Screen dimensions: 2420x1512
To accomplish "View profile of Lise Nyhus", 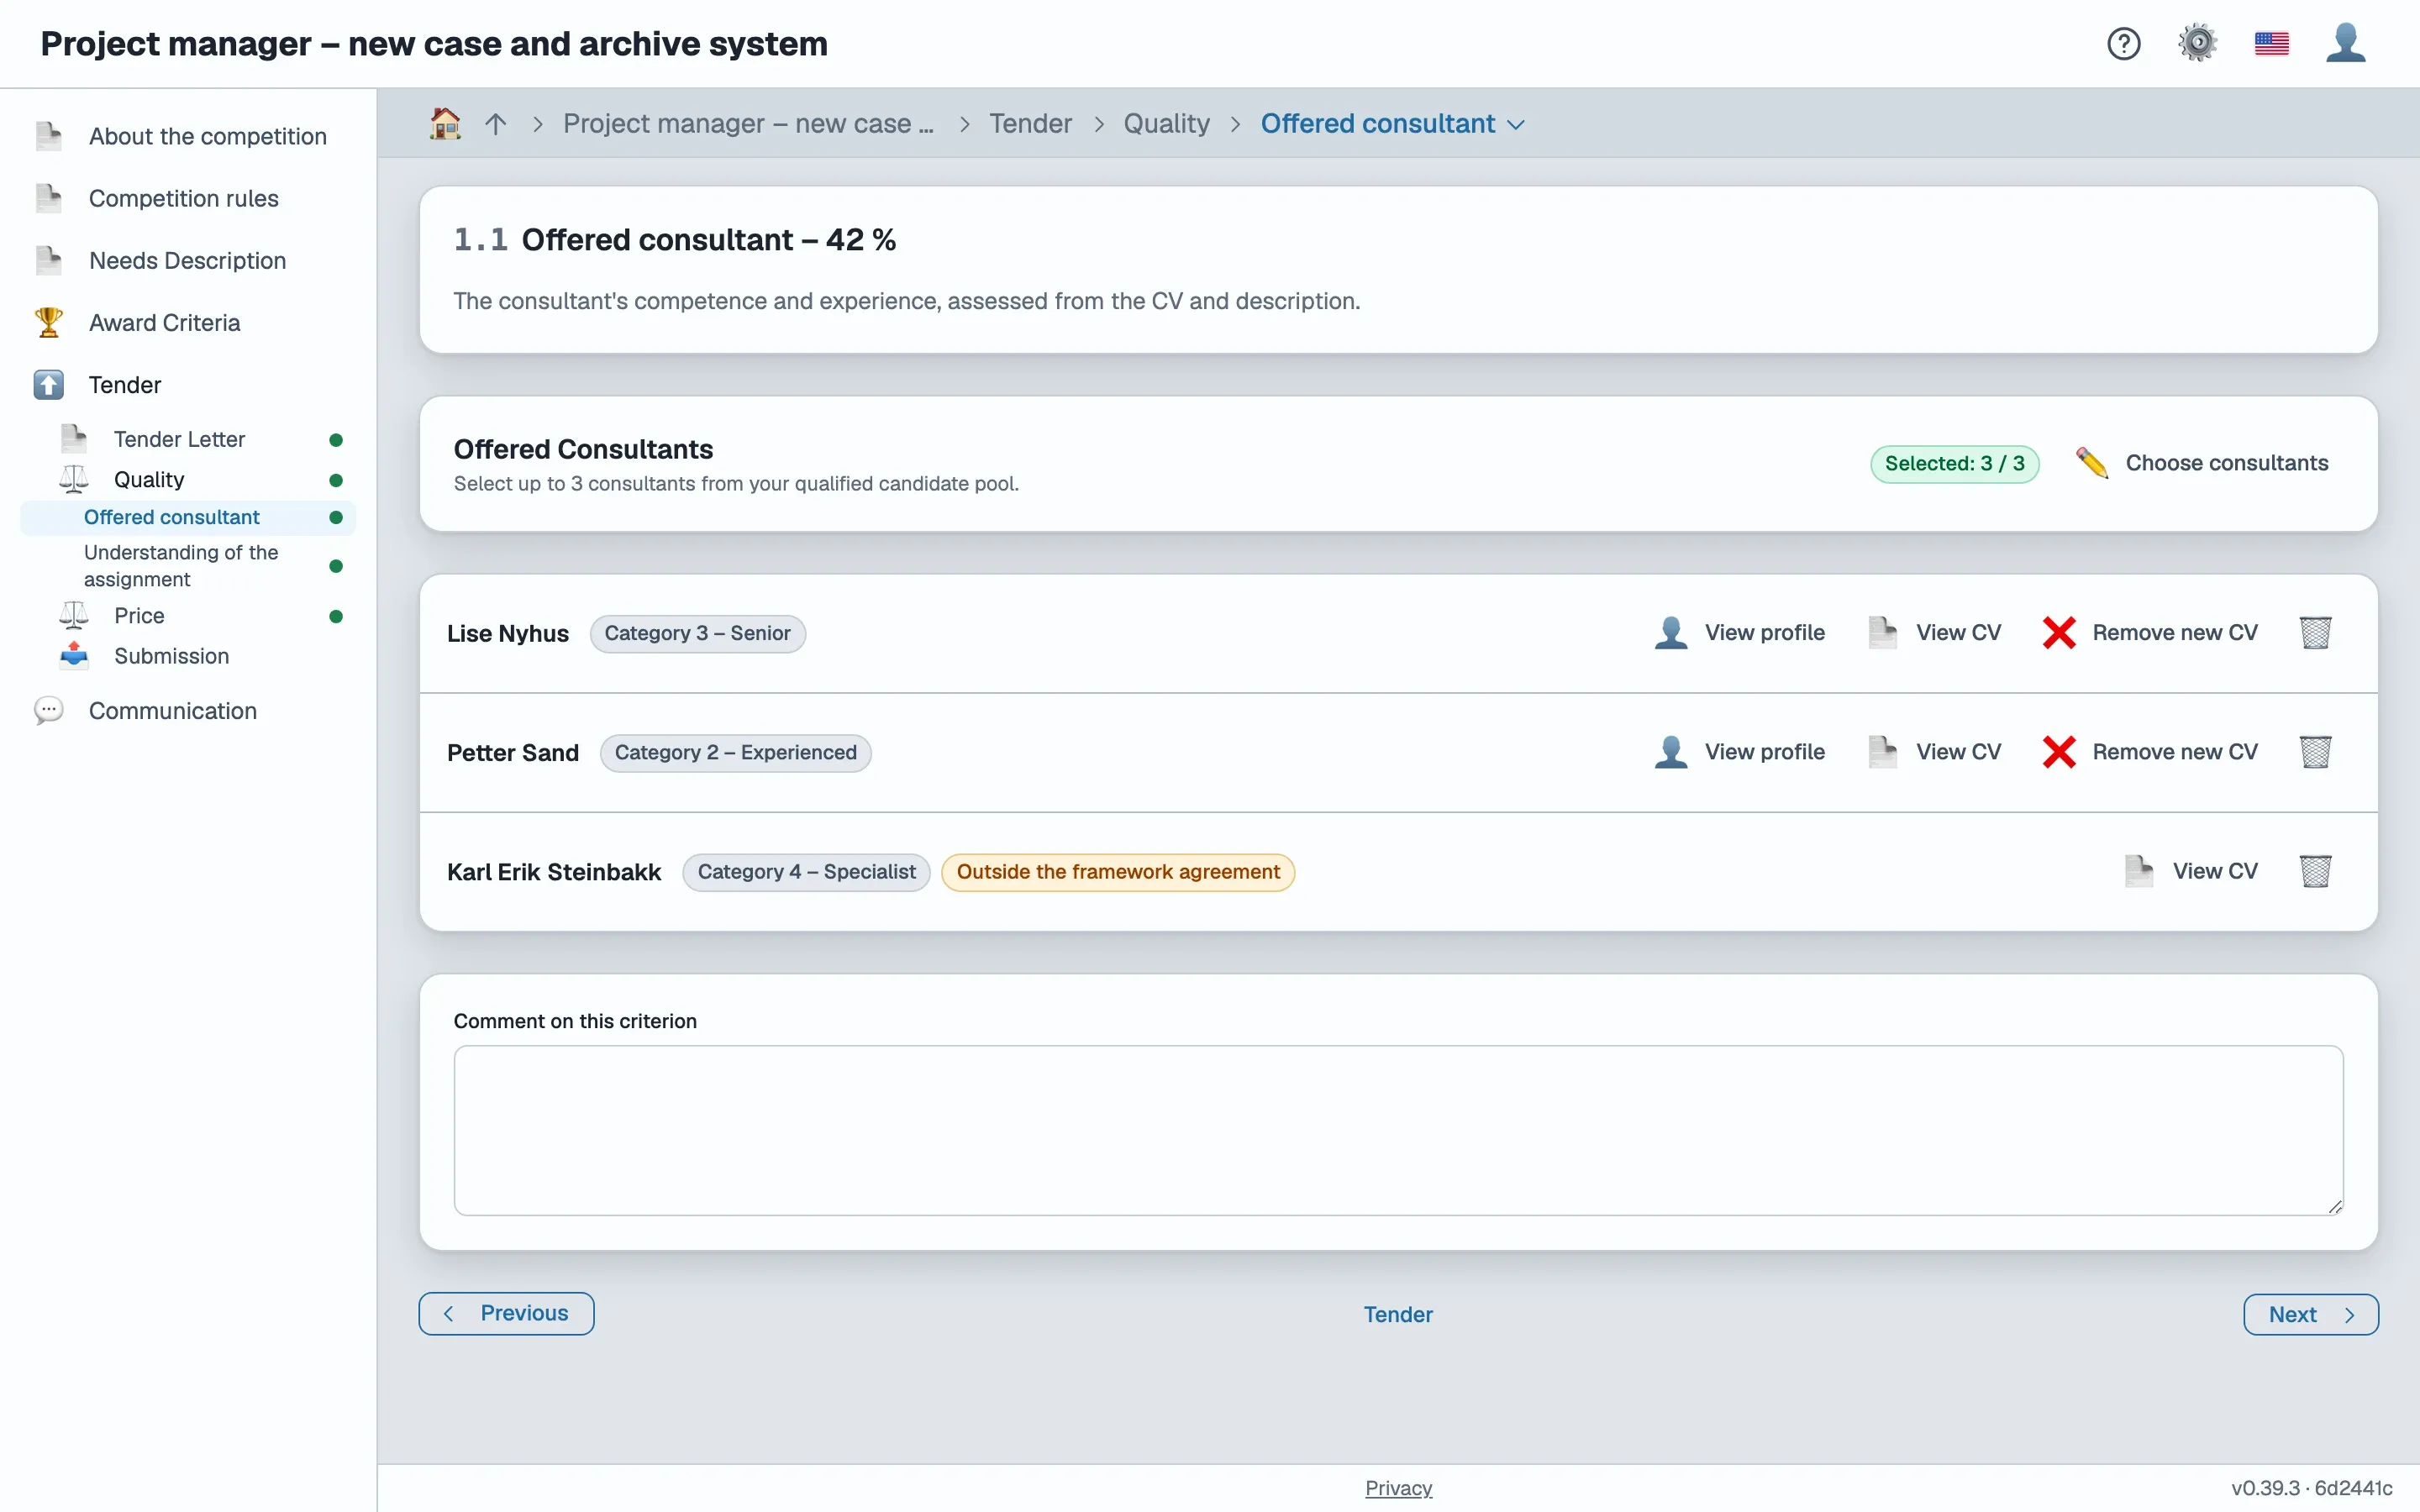I will pyautogui.click(x=1740, y=633).
